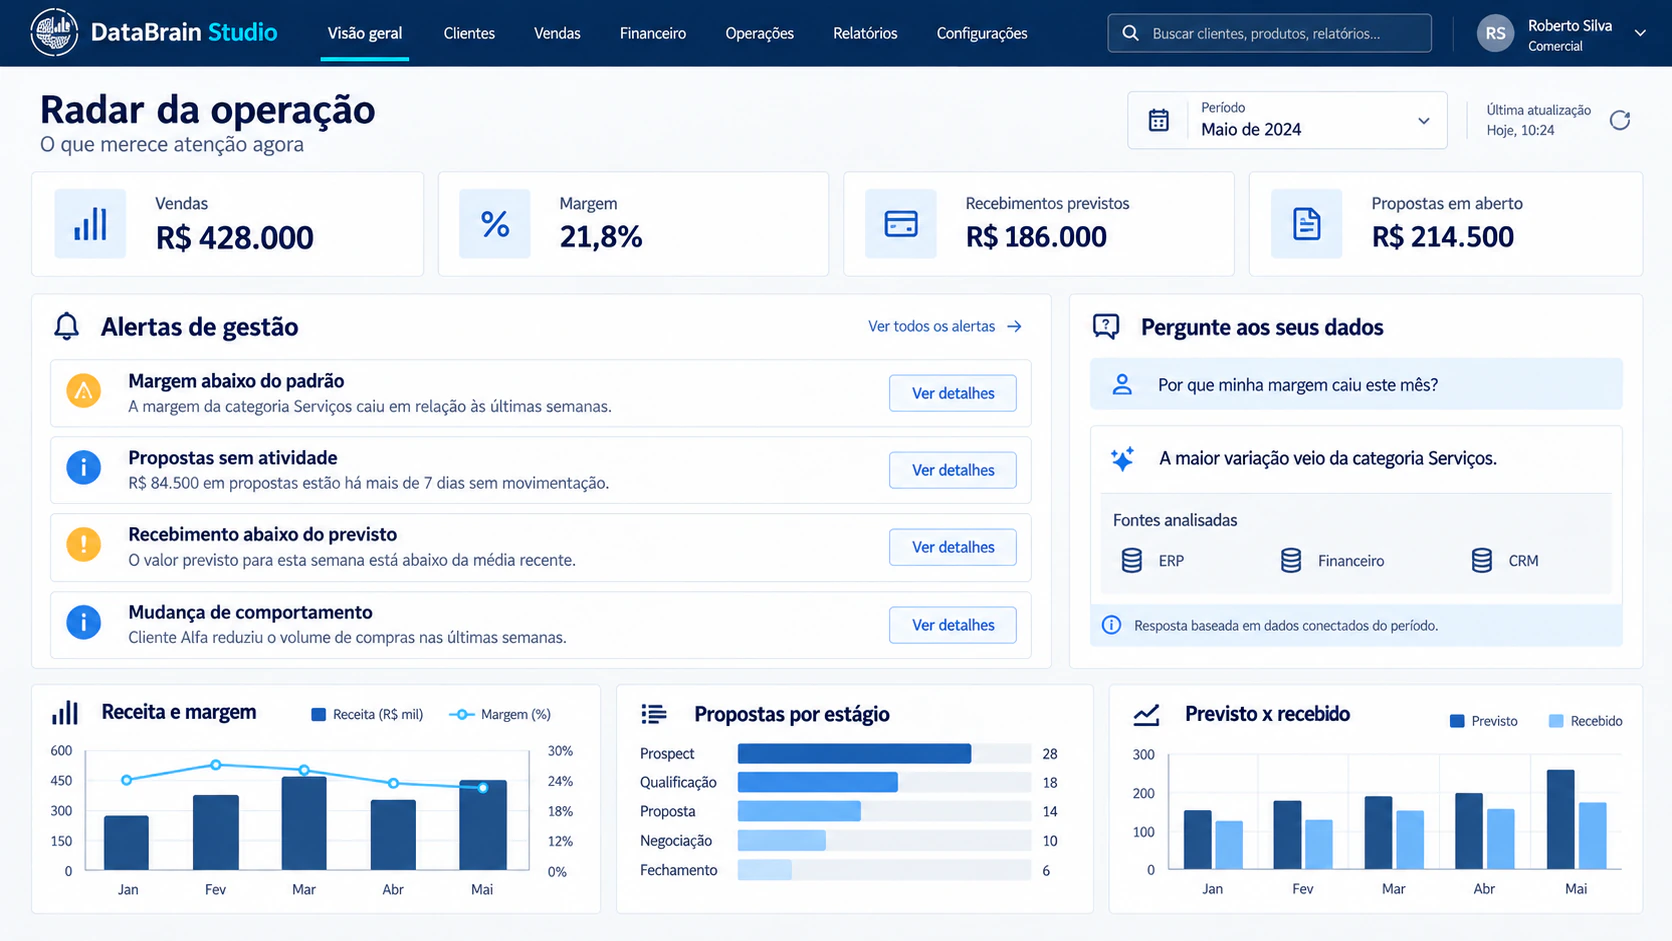The width and height of the screenshot is (1672, 941).
Task: Click the bell icon beside Alertas de gestão
Action: pos(67,327)
